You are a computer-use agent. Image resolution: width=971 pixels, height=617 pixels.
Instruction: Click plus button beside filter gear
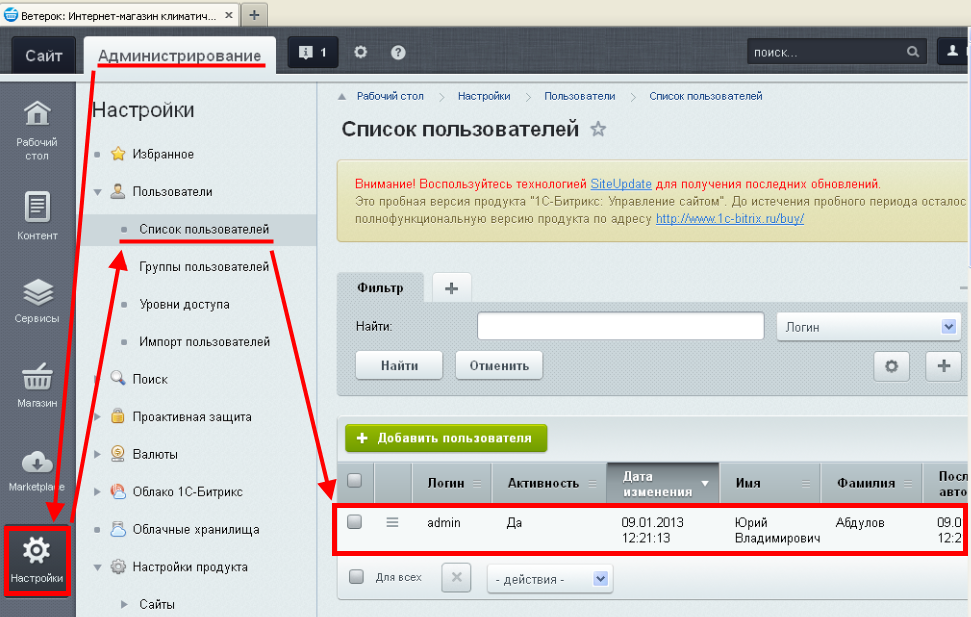(x=944, y=366)
